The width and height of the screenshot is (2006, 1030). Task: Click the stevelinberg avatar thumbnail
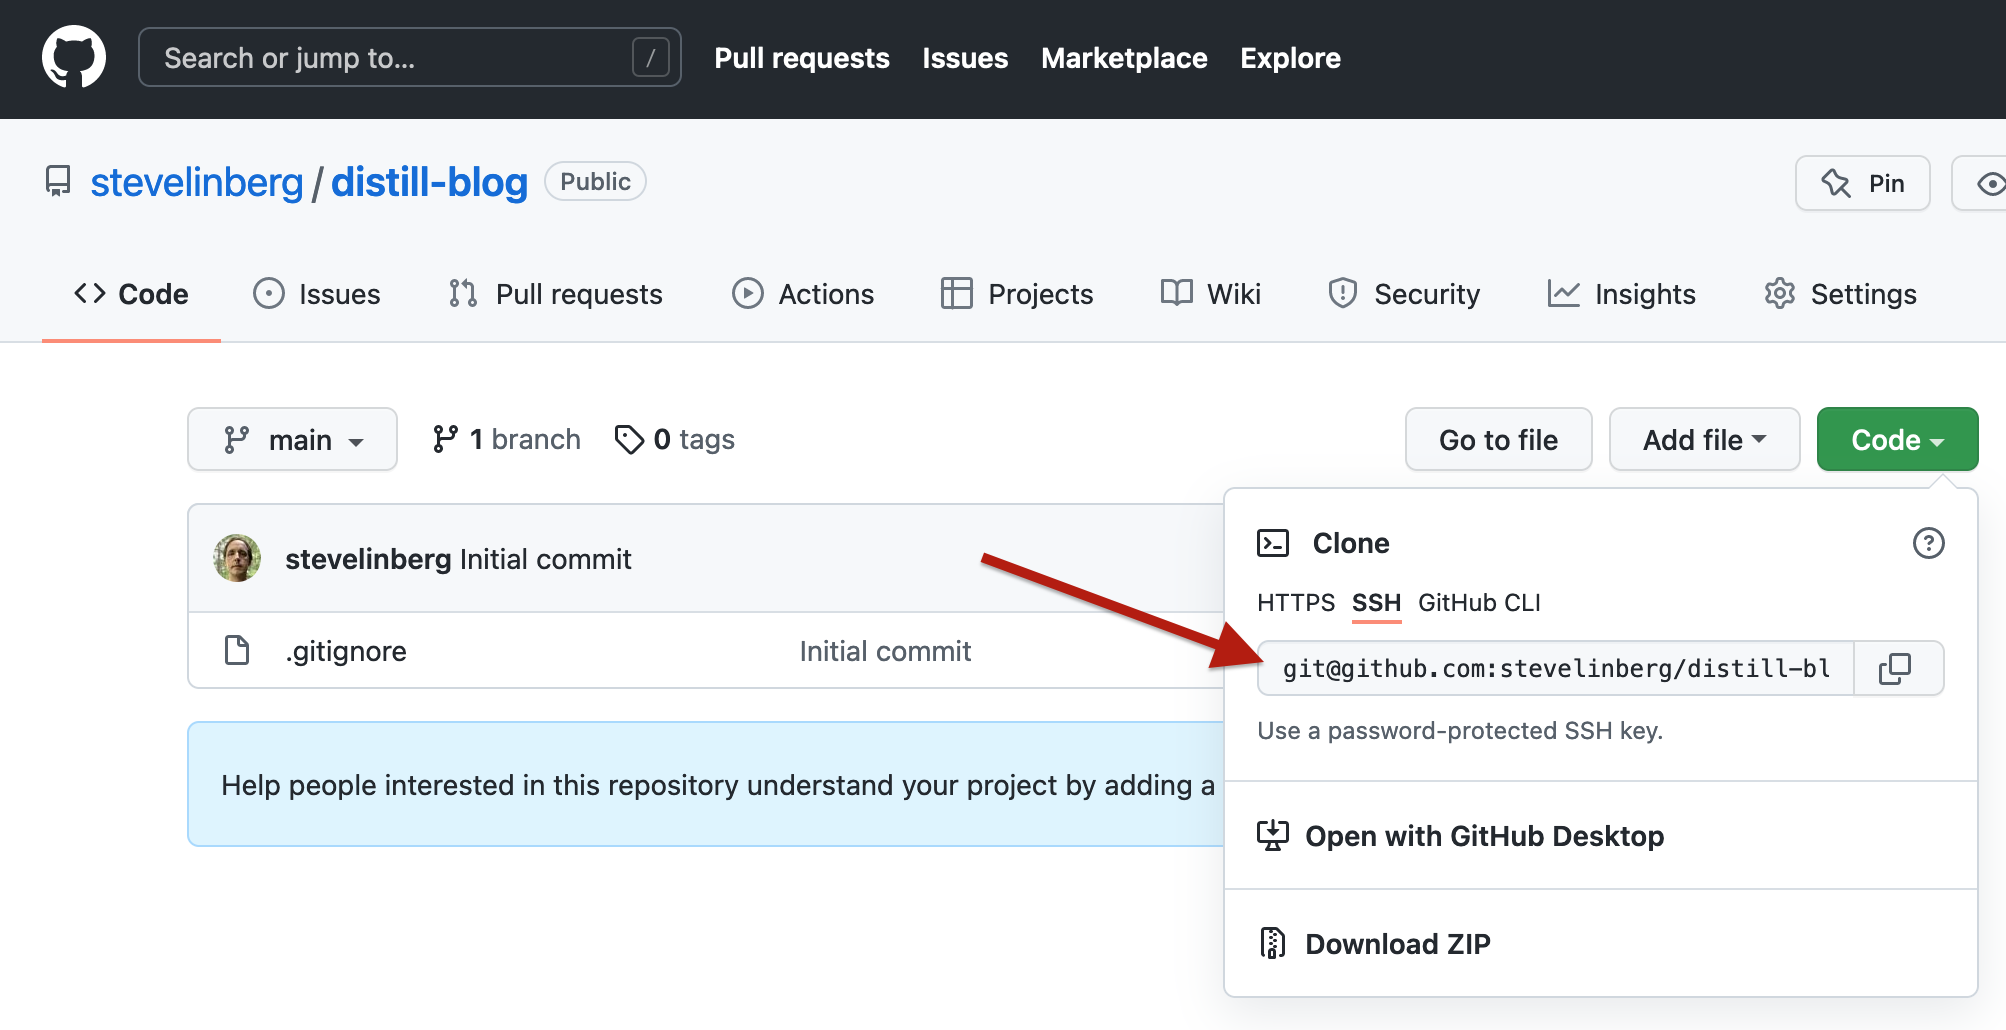237,558
